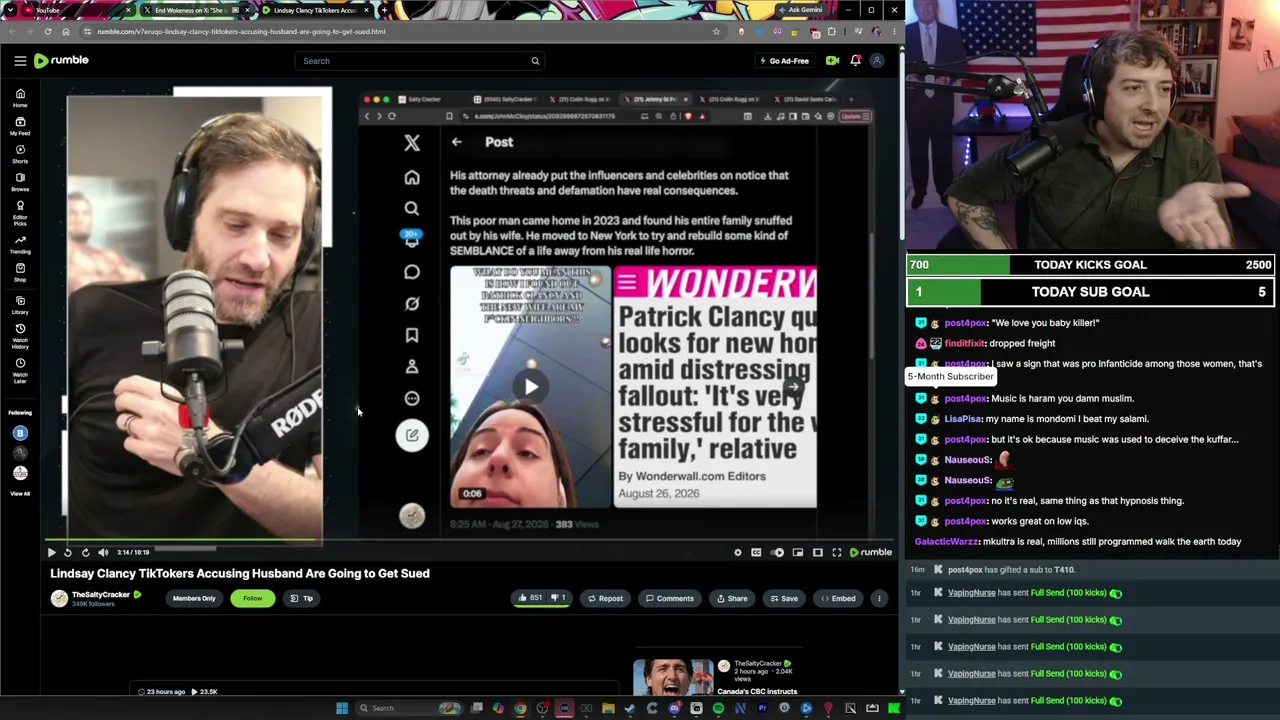This screenshot has width=1280, height=720.
Task: Open a new browser tab
Action: [x=384, y=10]
